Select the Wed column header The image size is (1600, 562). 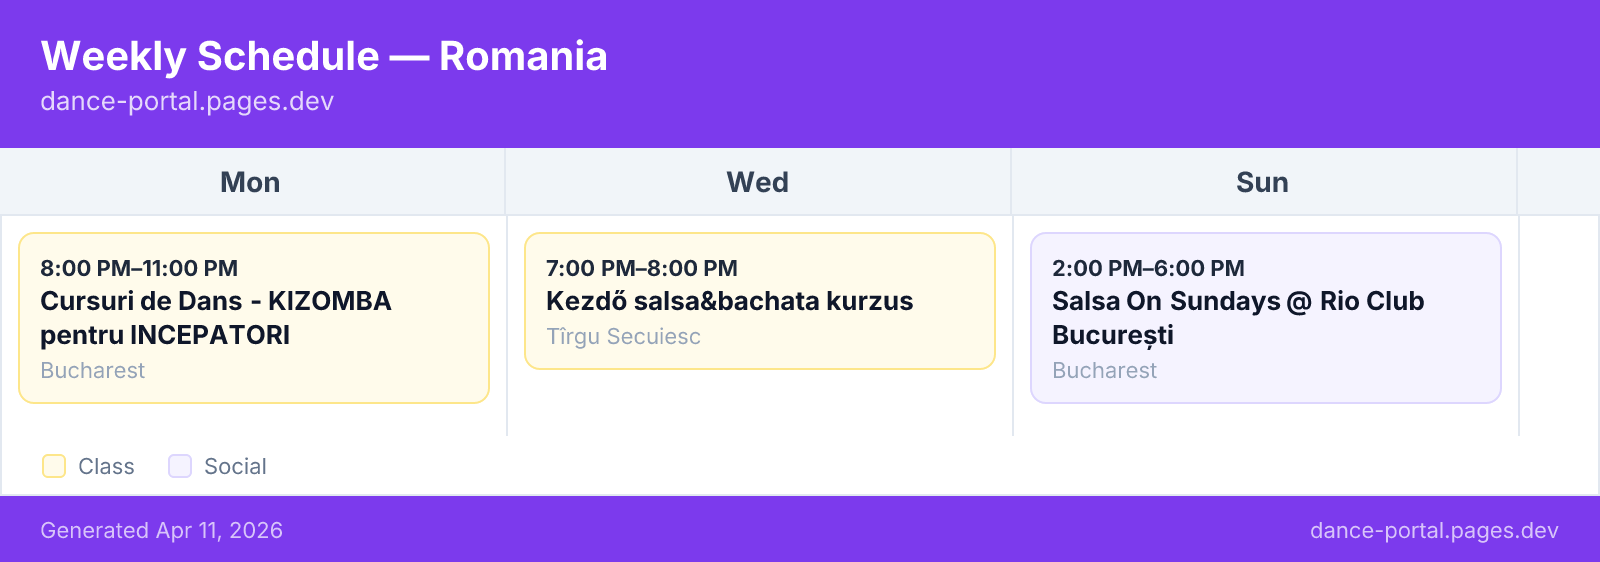coord(758,182)
